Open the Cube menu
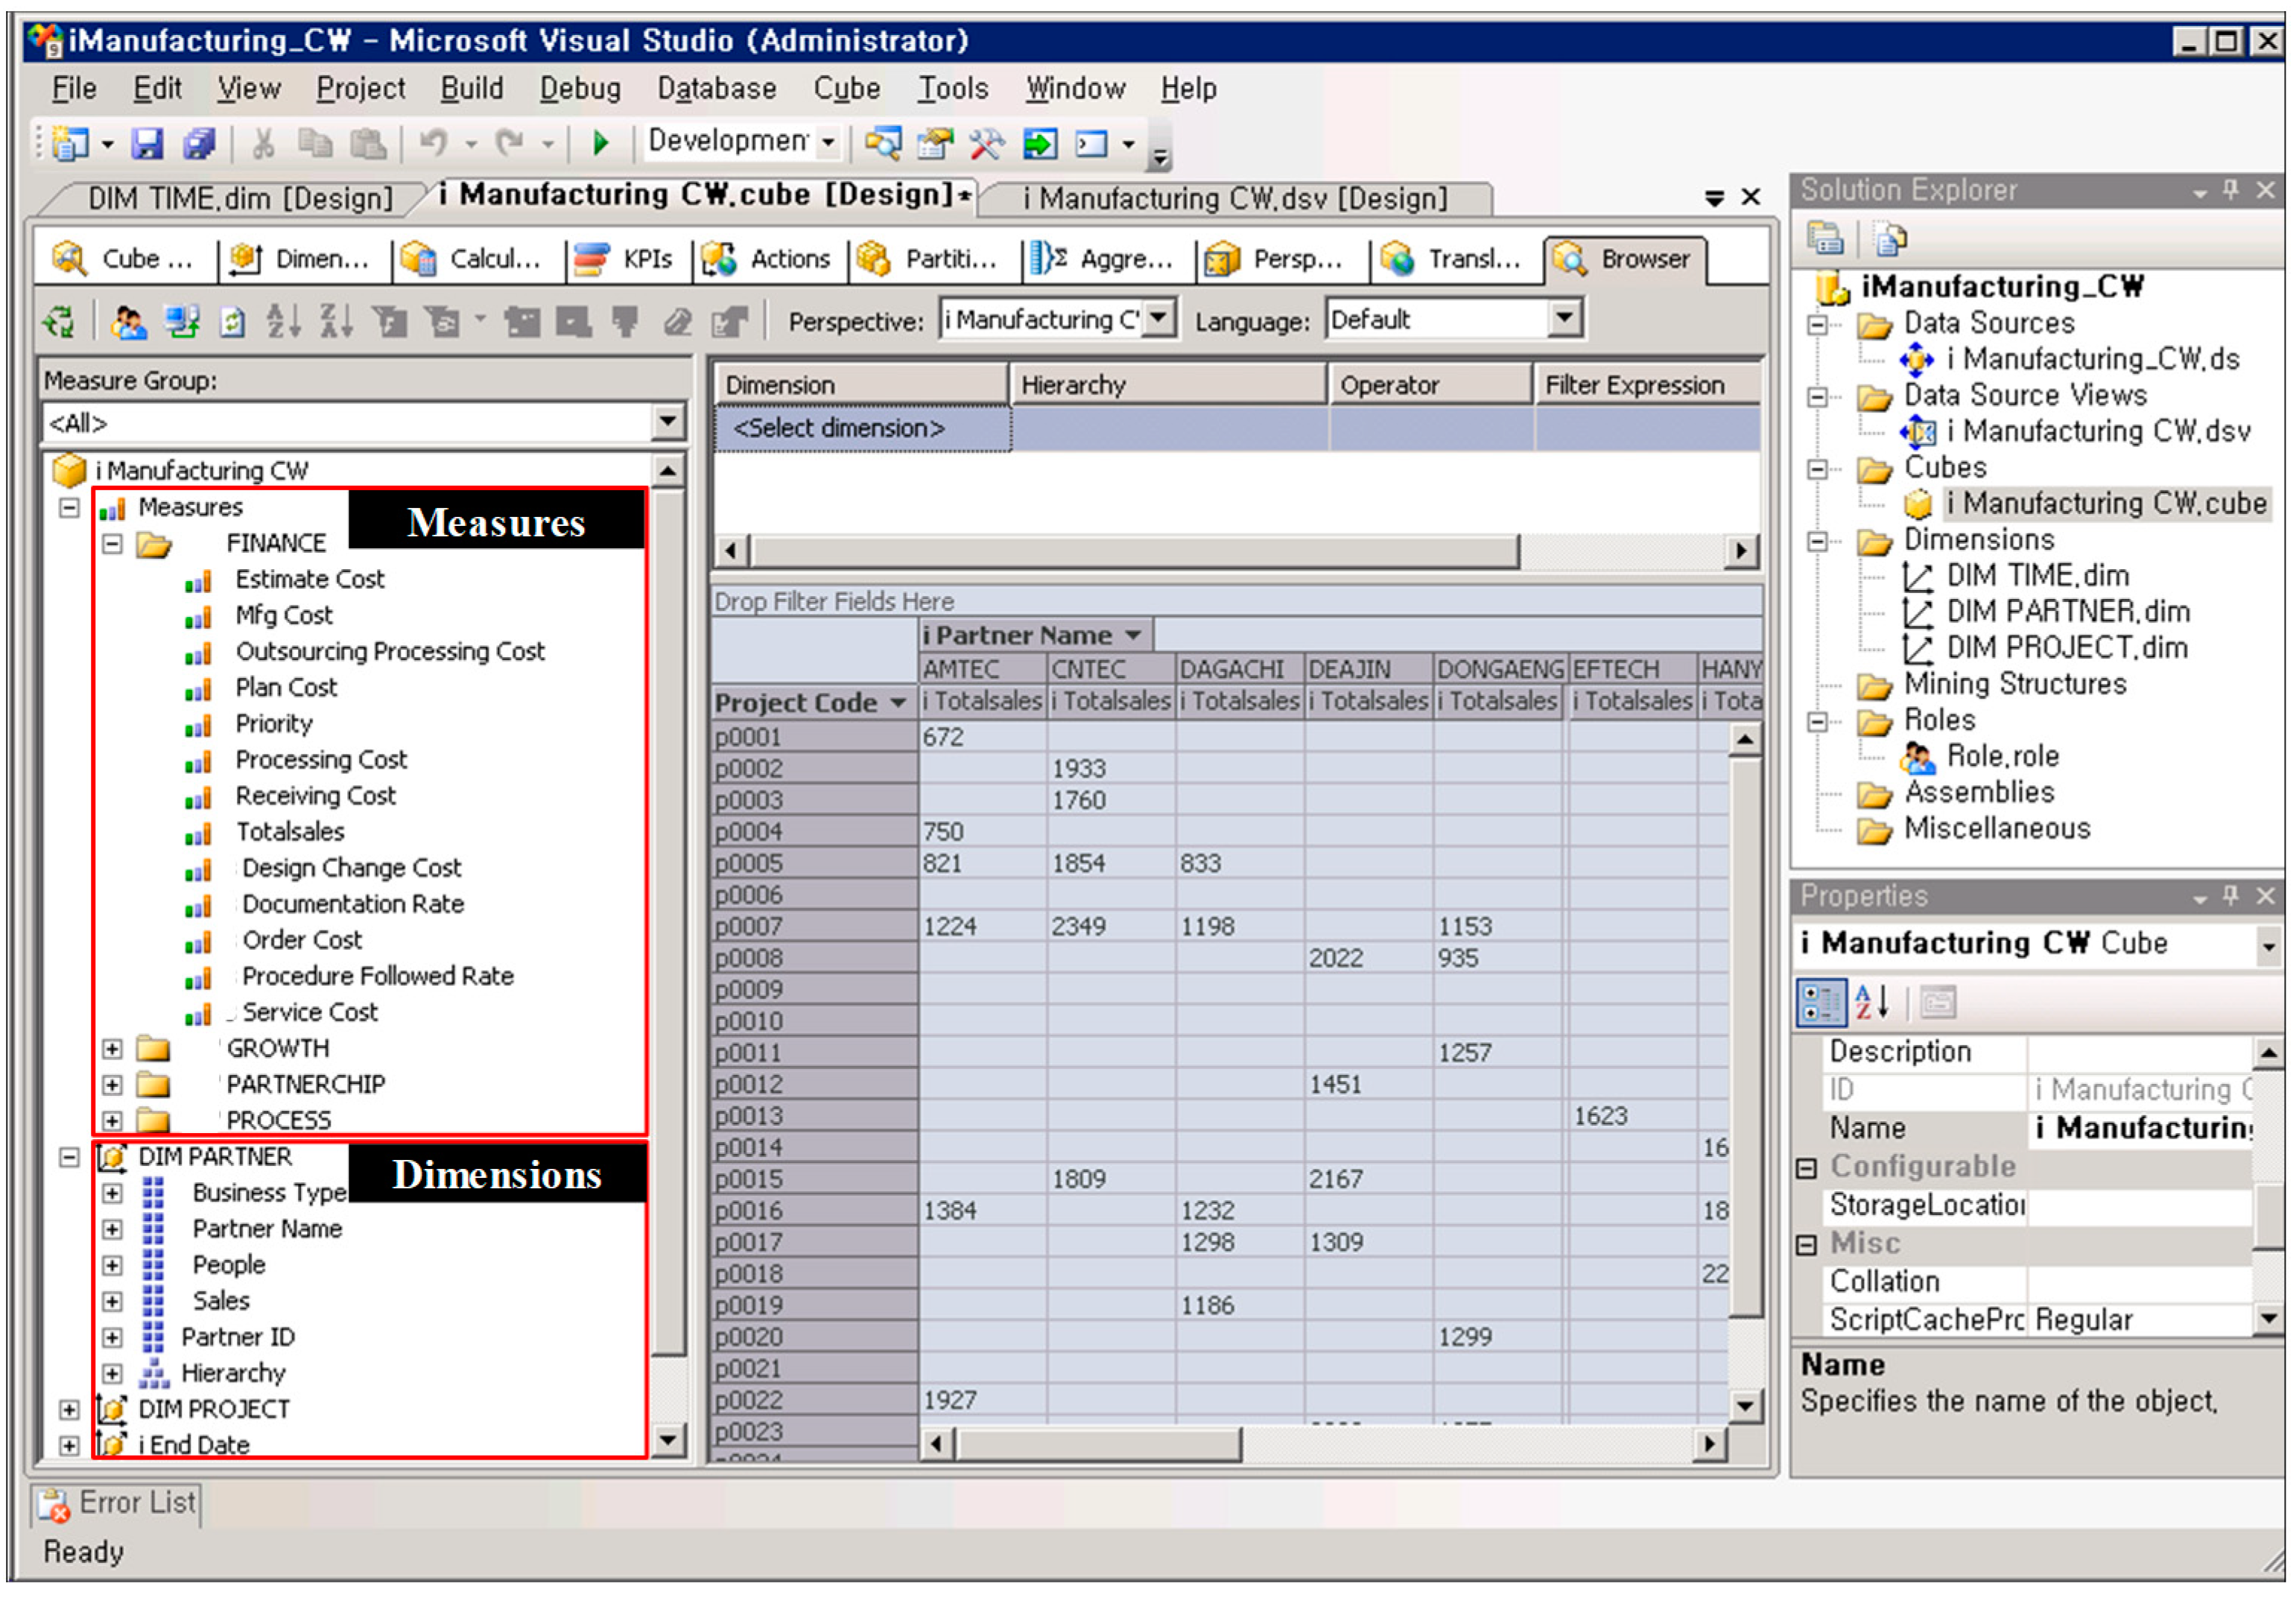The width and height of the screenshot is (2296, 1598). pos(847,88)
